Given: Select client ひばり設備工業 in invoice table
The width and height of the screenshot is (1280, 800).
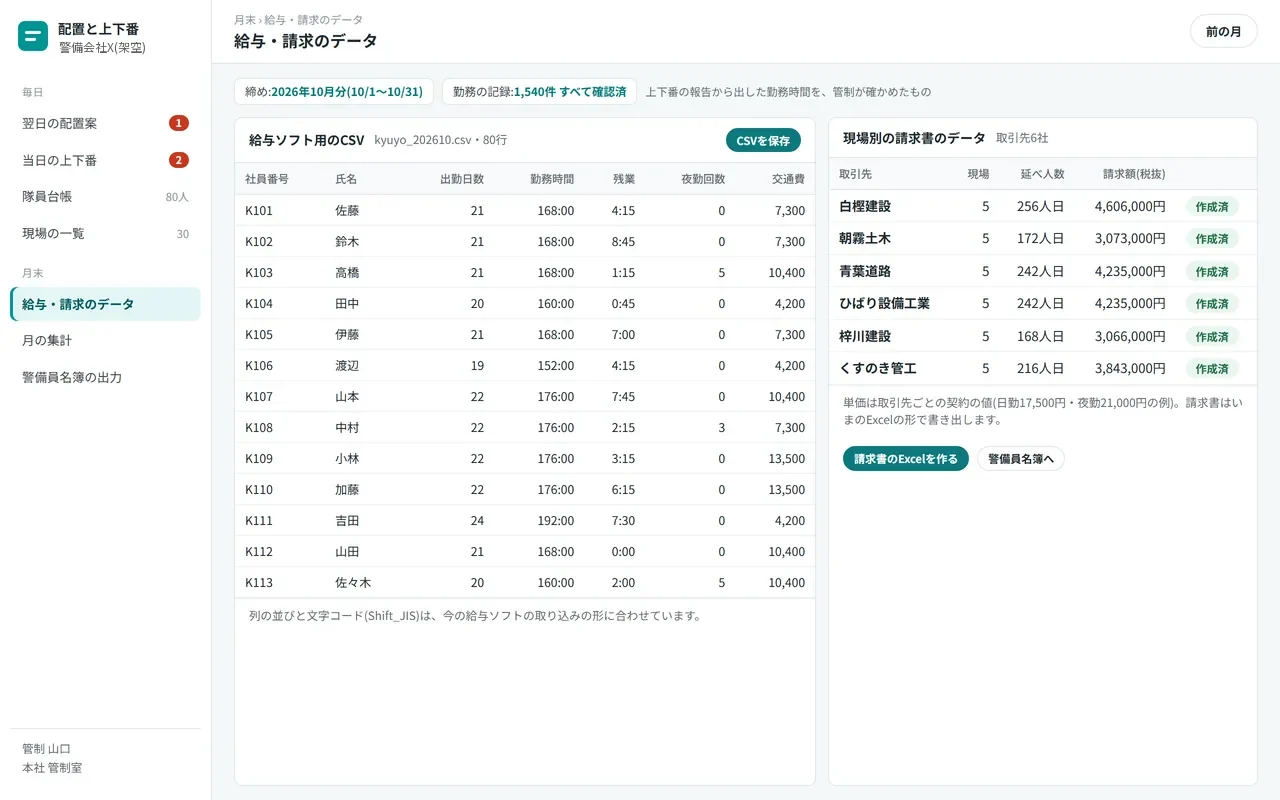Looking at the screenshot, I should (x=884, y=303).
